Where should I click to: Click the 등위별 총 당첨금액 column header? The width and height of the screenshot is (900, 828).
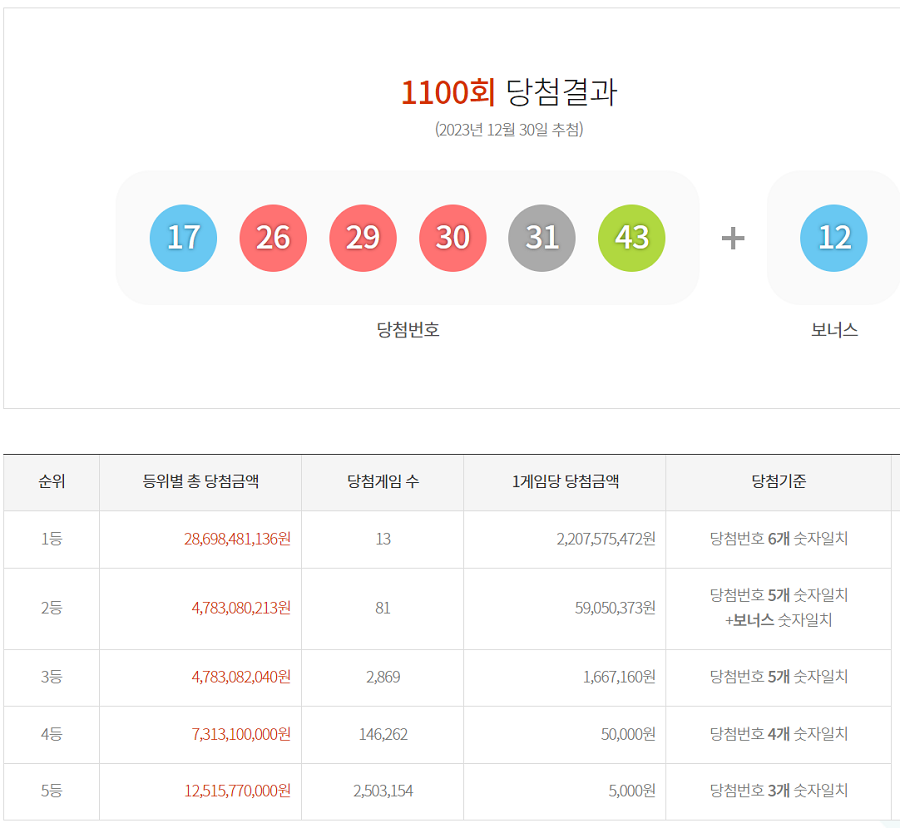[201, 482]
